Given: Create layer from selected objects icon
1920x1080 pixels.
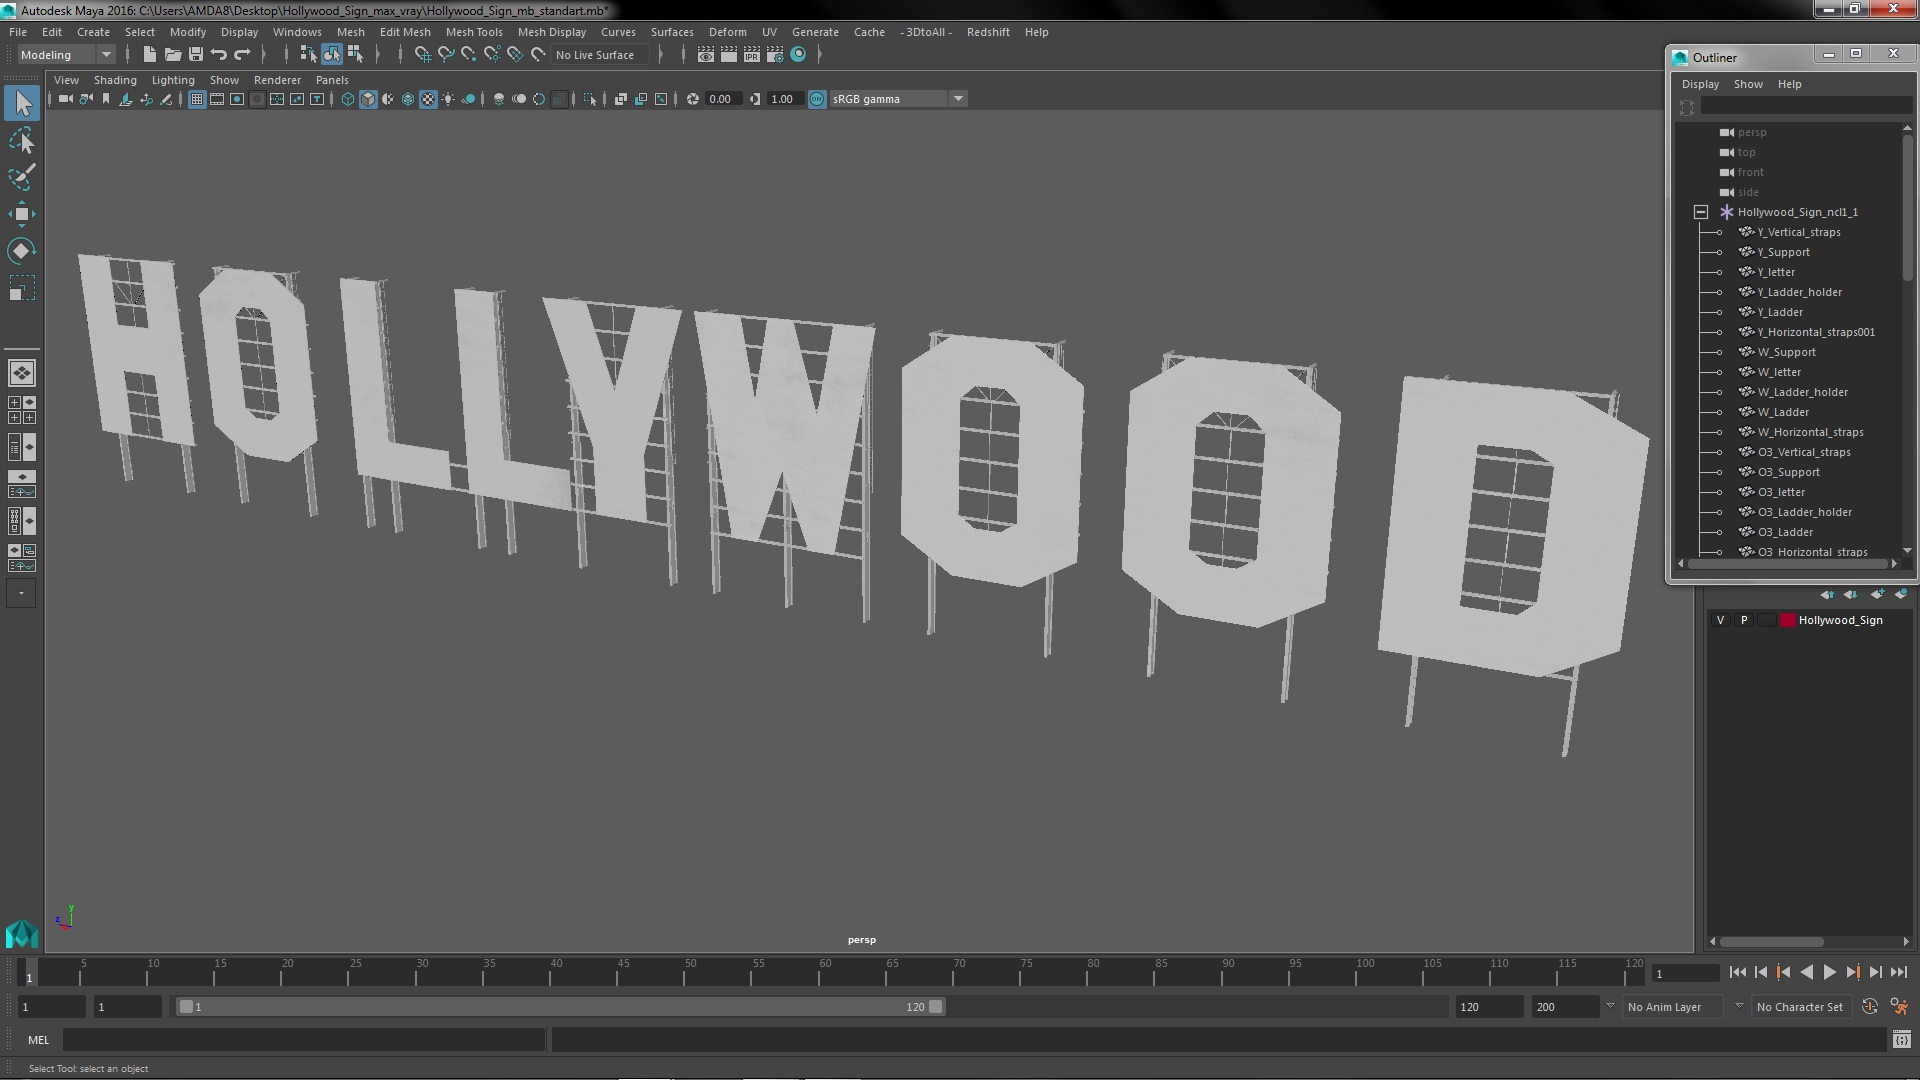Looking at the screenshot, I should point(1901,594).
